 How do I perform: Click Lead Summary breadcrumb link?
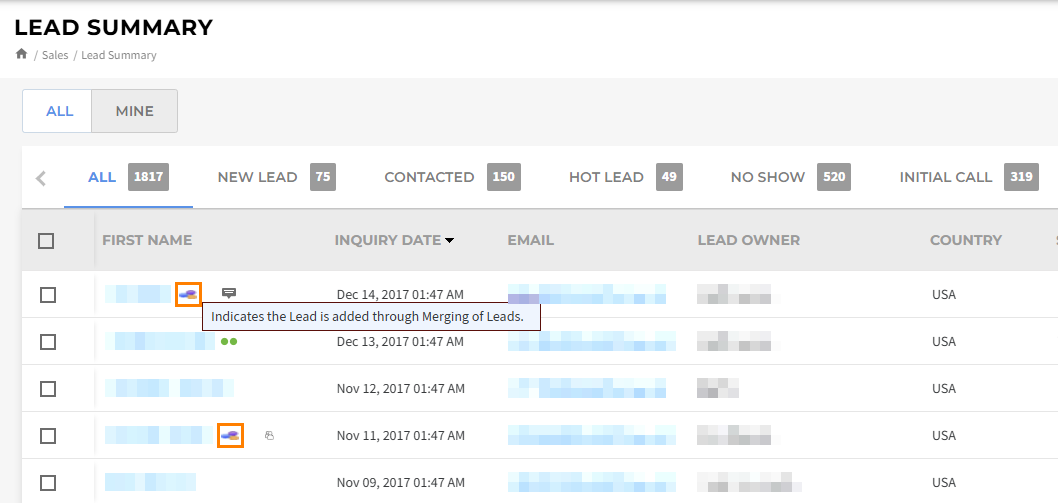(x=119, y=55)
